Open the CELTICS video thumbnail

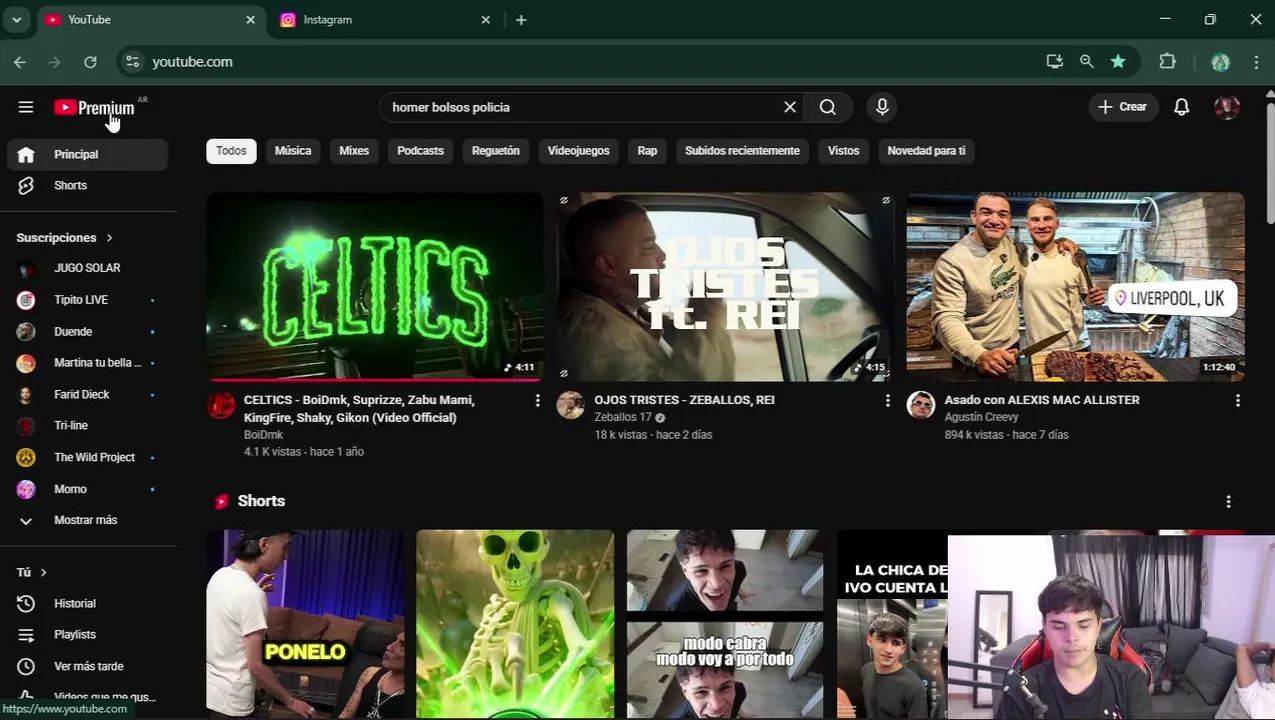374,287
